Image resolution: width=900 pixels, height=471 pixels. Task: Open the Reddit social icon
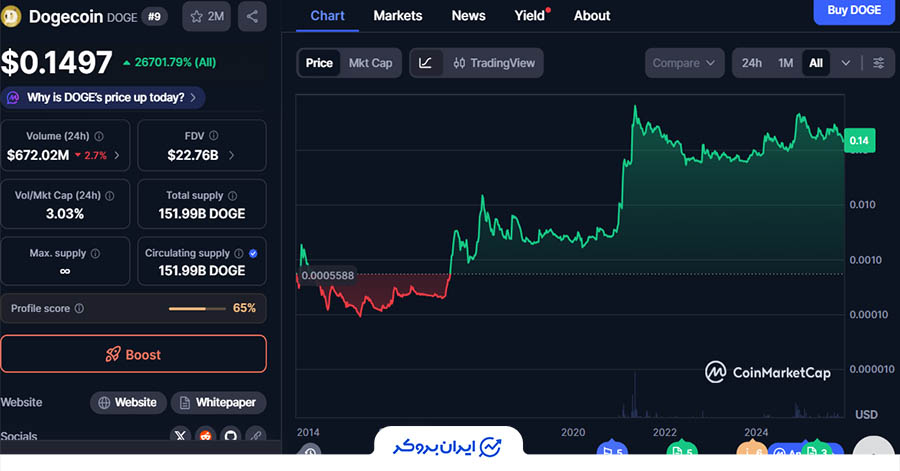click(x=205, y=435)
